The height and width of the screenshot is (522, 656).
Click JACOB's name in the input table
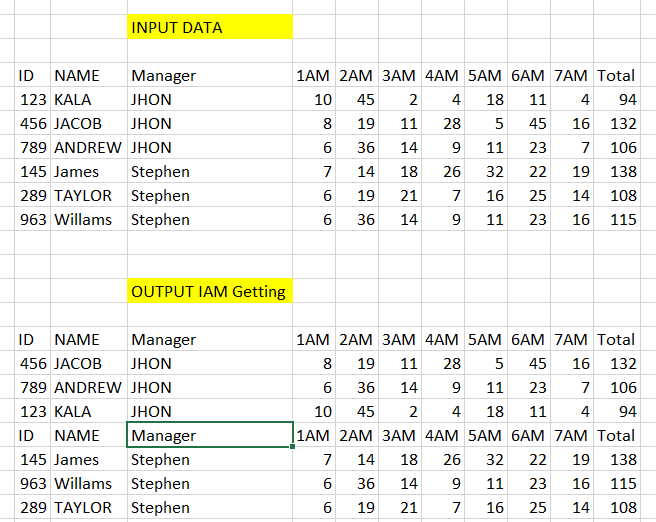click(89, 123)
